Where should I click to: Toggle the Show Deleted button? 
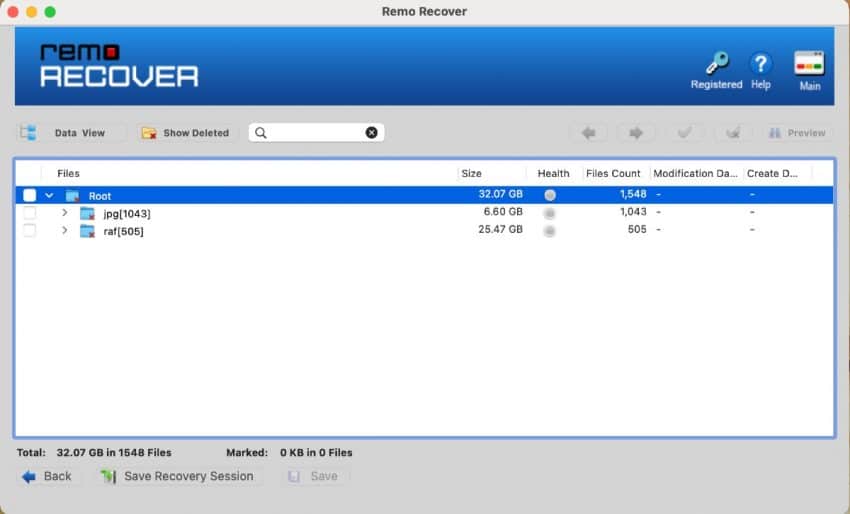tap(186, 133)
